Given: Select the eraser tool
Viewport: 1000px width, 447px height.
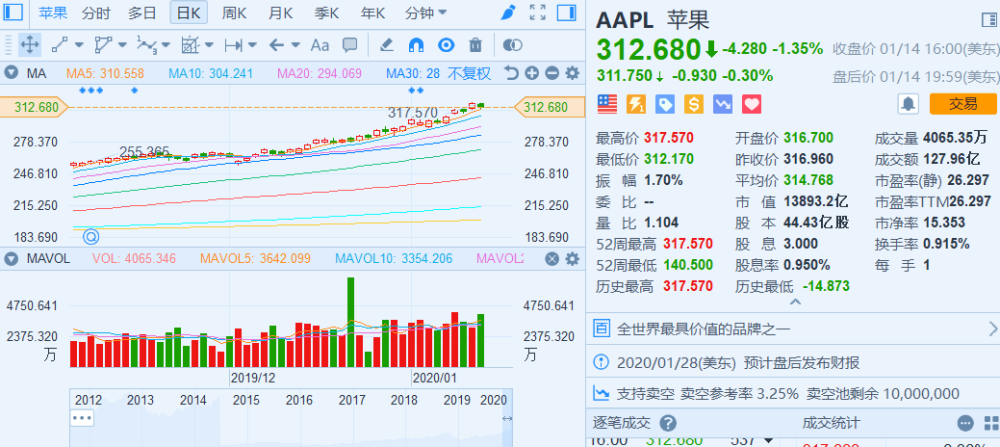Looking at the screenshot, I should (x=386, y=45).
